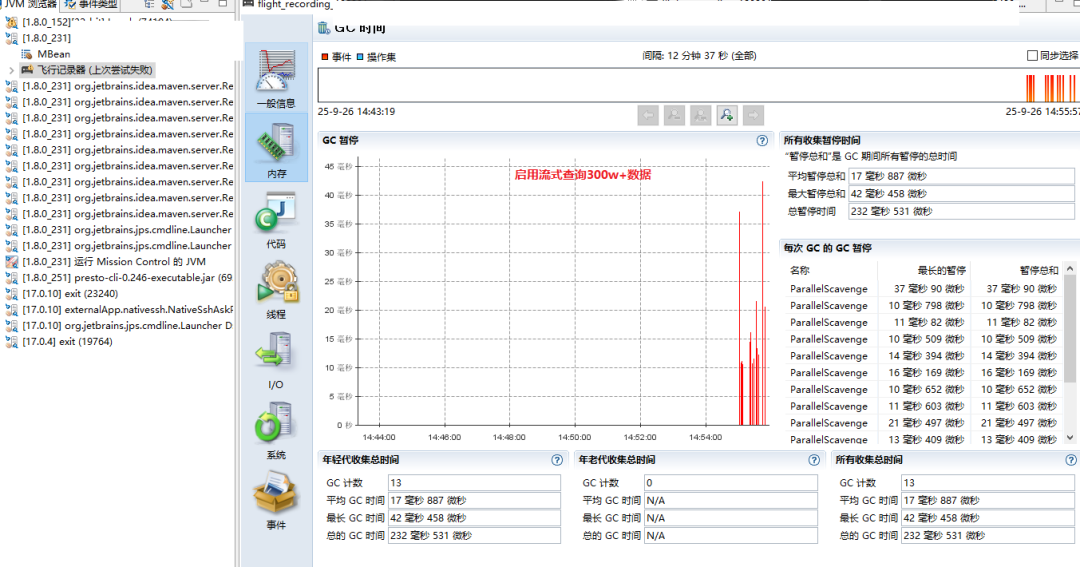Viewport: 1080px width, 567px height.
Task: Select externalApp.nativessh.NativeSshAsk entry
Action: [x=127, y=309]
